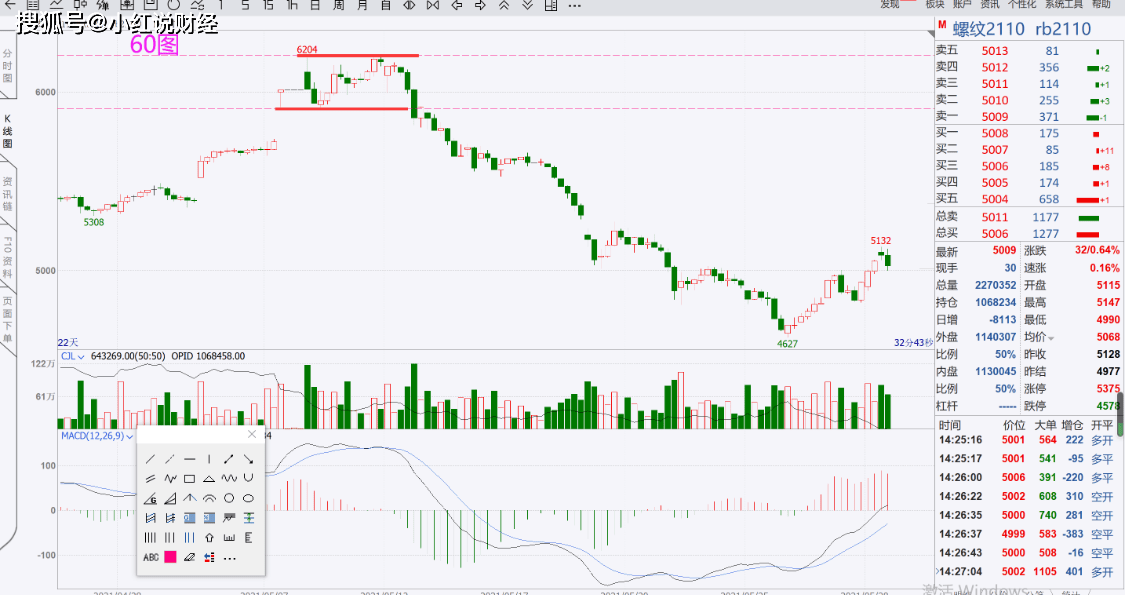Open the pink color swatch
The width and height of the screenshot is (1125, 595).
tap(170, 557)
